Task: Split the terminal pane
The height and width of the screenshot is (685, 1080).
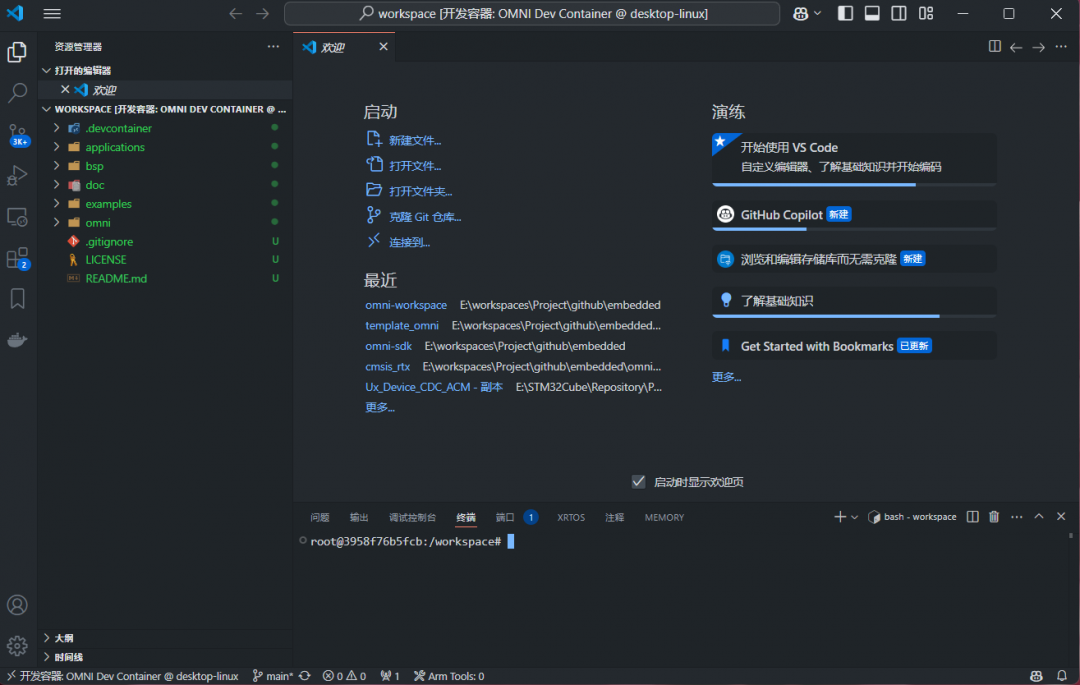Action: [973, 517]
